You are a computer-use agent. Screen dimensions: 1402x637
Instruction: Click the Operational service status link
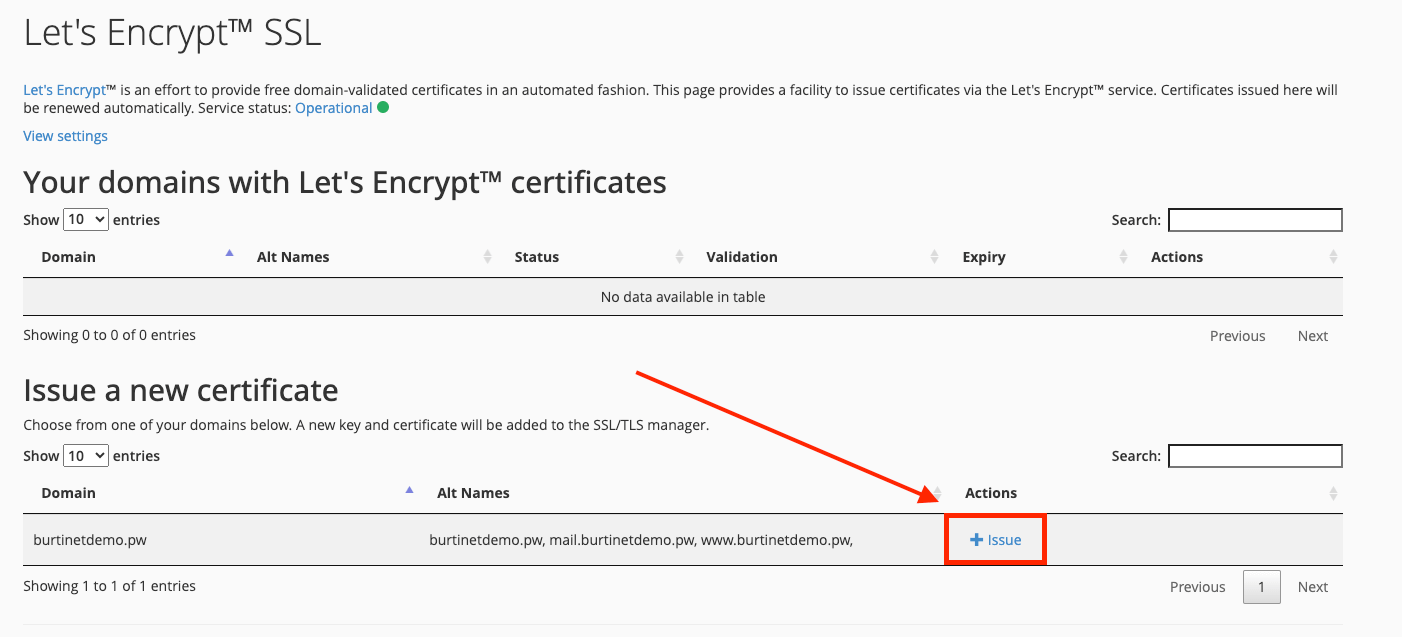[333, 108]
